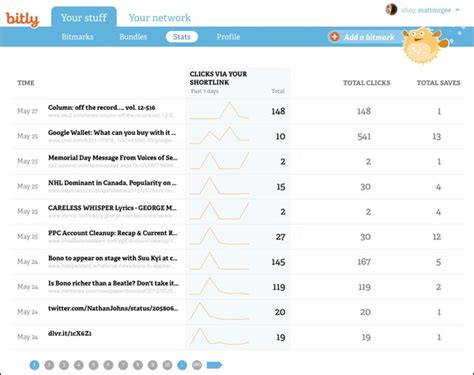Click the pufferfish mascot
This screenshot has width=474, height=375.
pyautogui.click(x=423, y=46)
